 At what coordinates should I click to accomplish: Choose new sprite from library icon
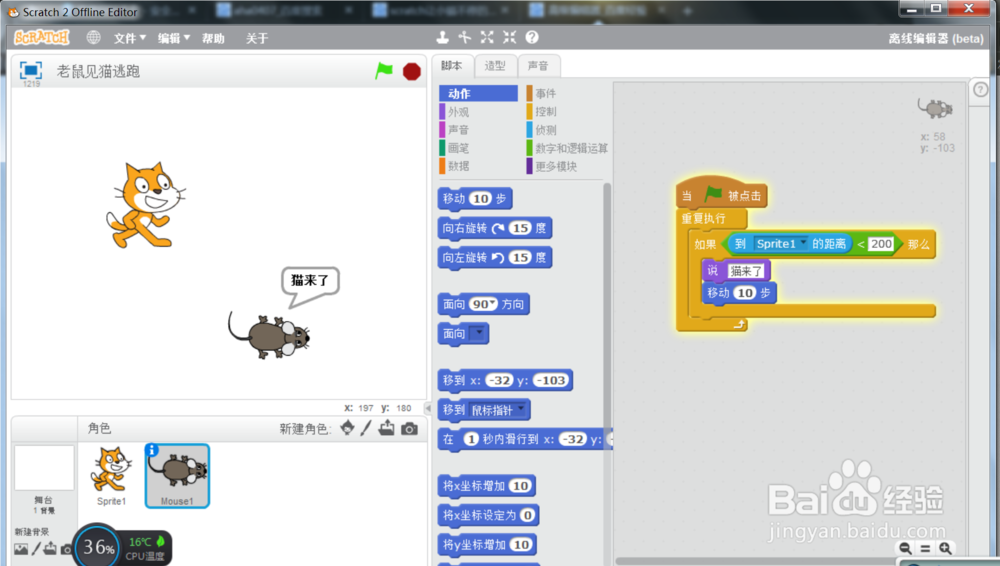[x=347, y=428]
